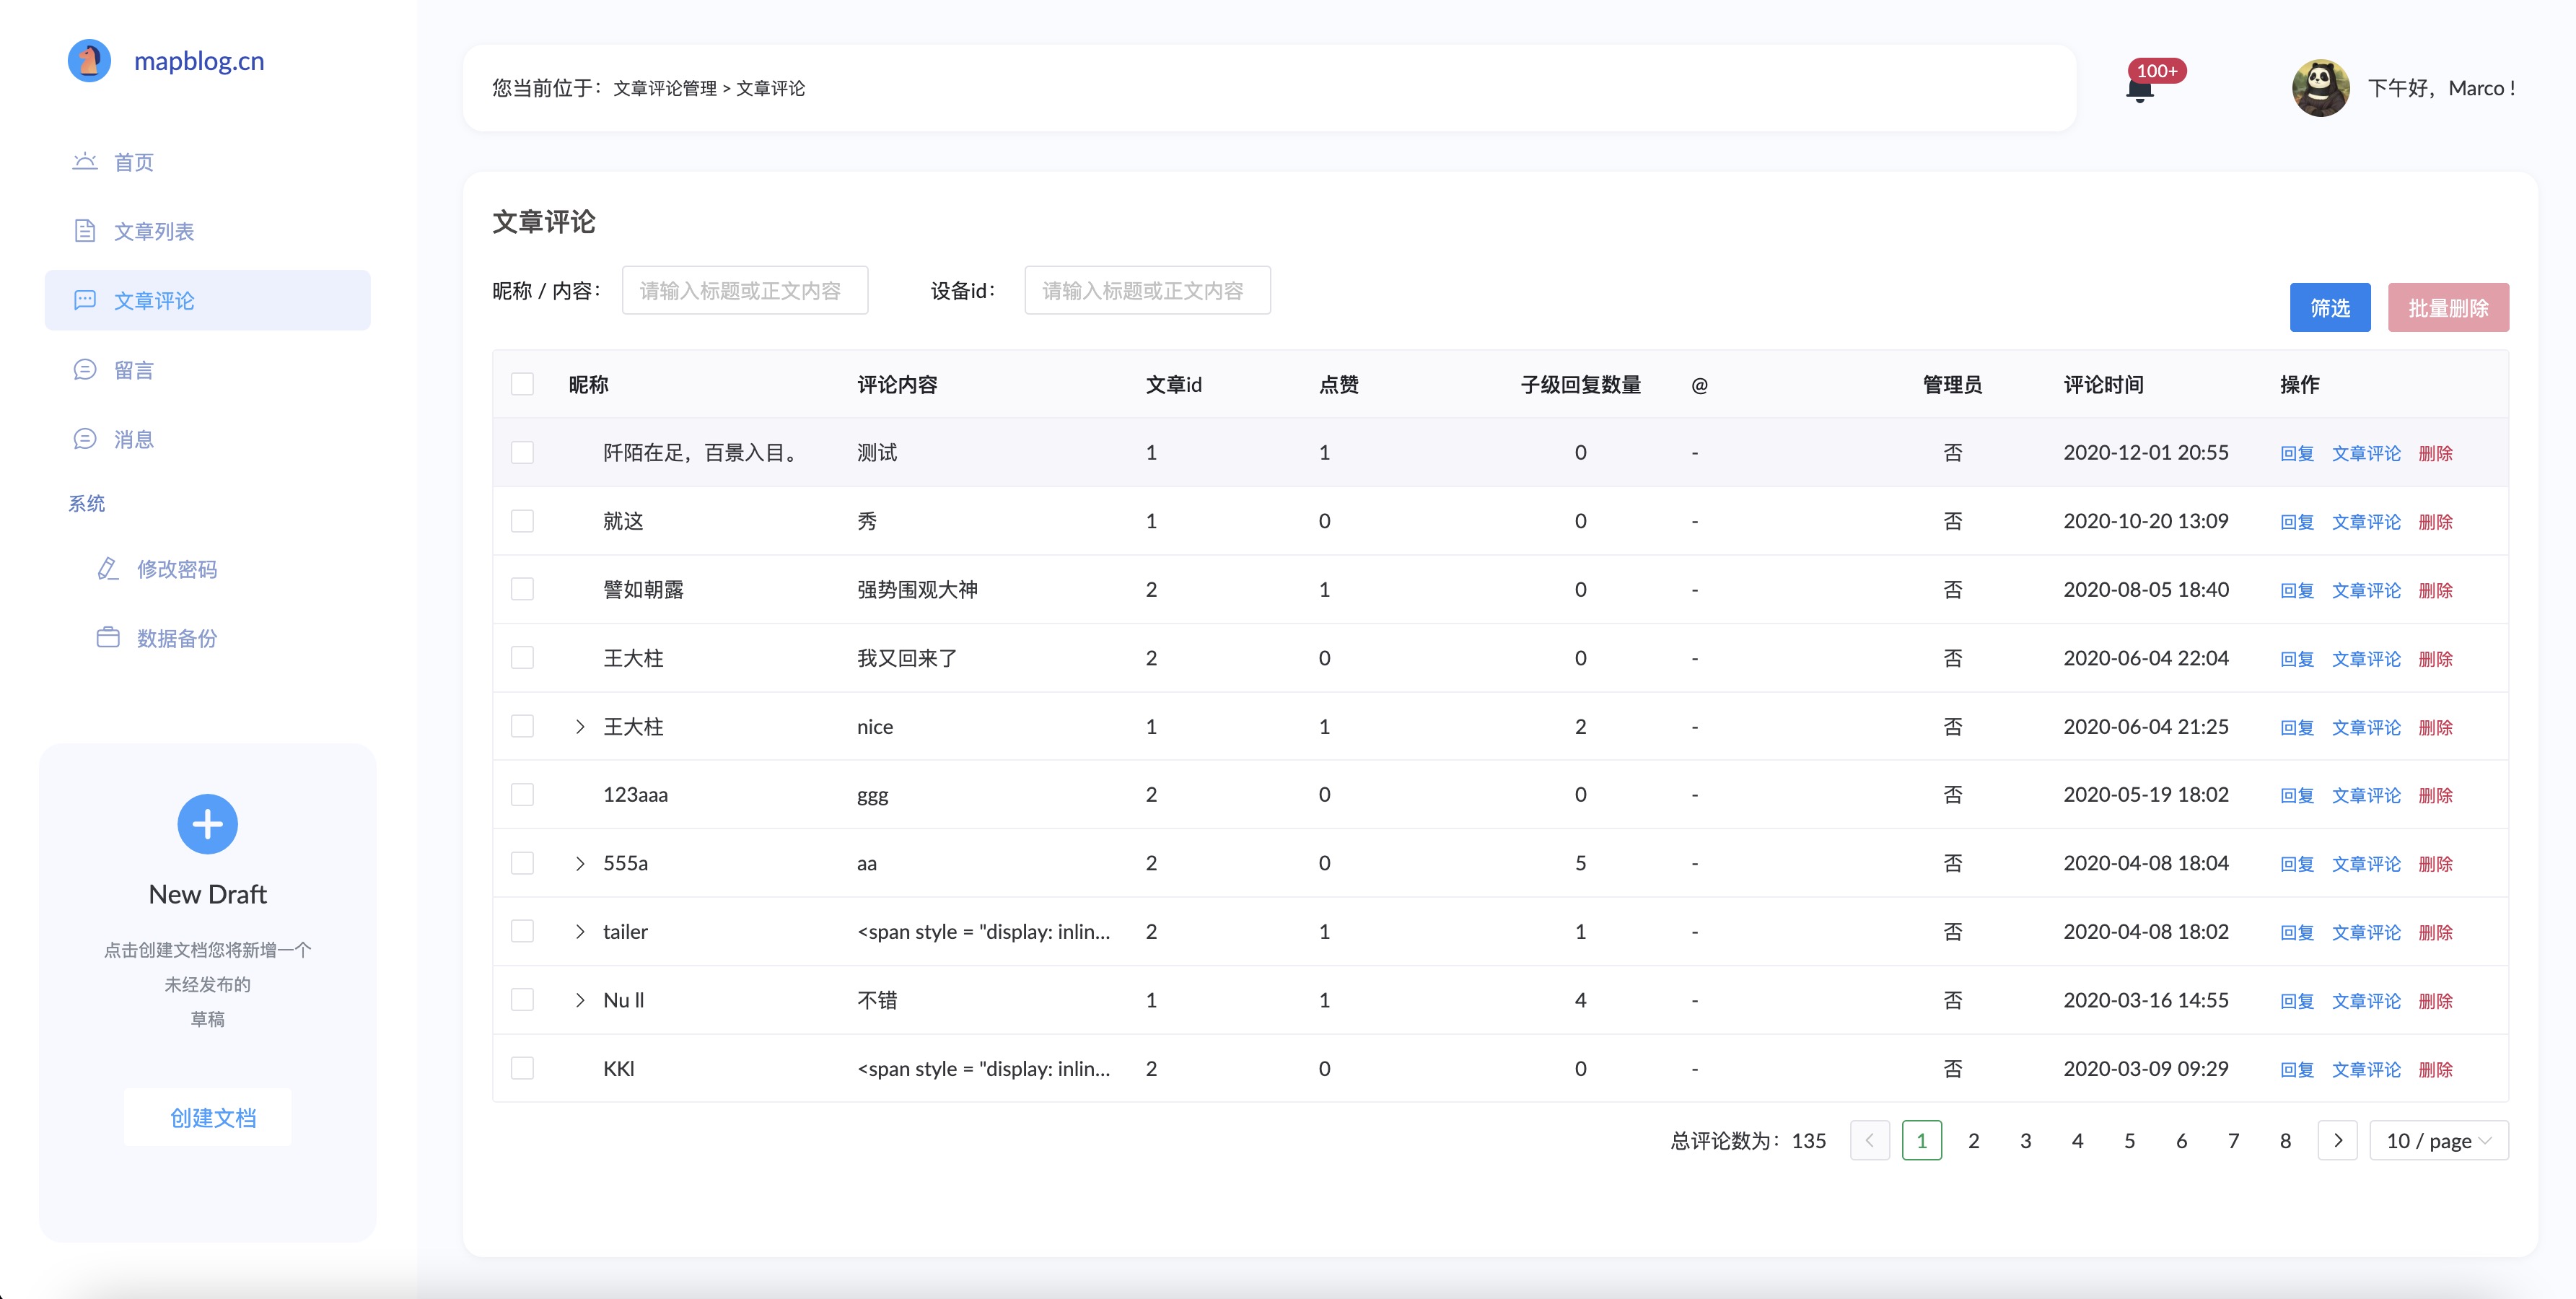Image resolution: width=2576 pixels, height=1299 pixels.
Task: Go to page 5 in pagination
Action: pos(2129,1140)
